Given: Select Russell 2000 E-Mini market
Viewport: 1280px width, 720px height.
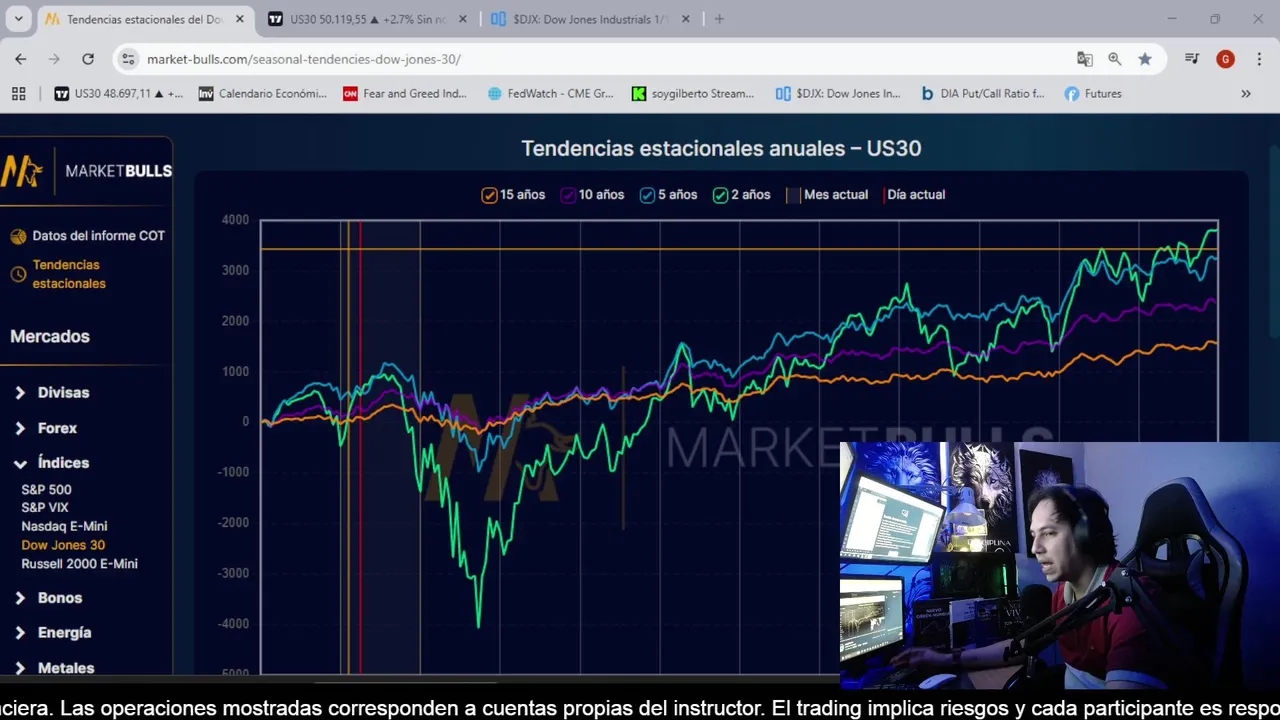Looking at the screenshot, I should (x=79, y=564).
